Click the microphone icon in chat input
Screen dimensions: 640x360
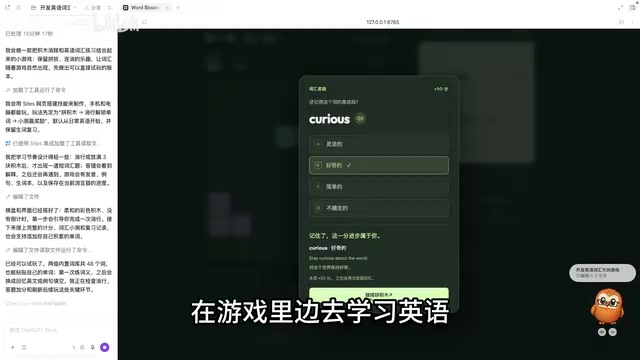[x=93, y=347]
